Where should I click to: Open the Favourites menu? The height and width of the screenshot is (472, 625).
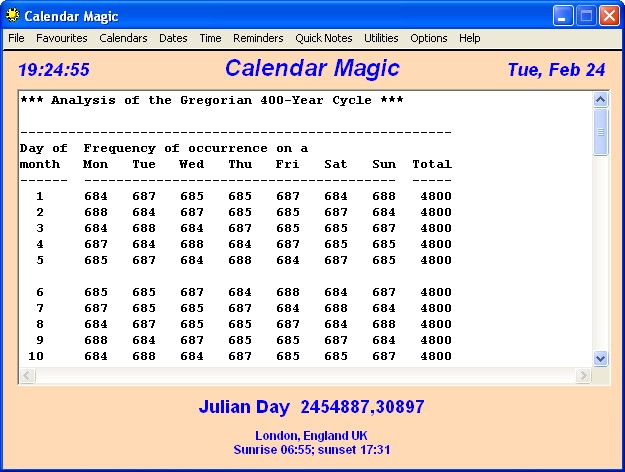62,38
